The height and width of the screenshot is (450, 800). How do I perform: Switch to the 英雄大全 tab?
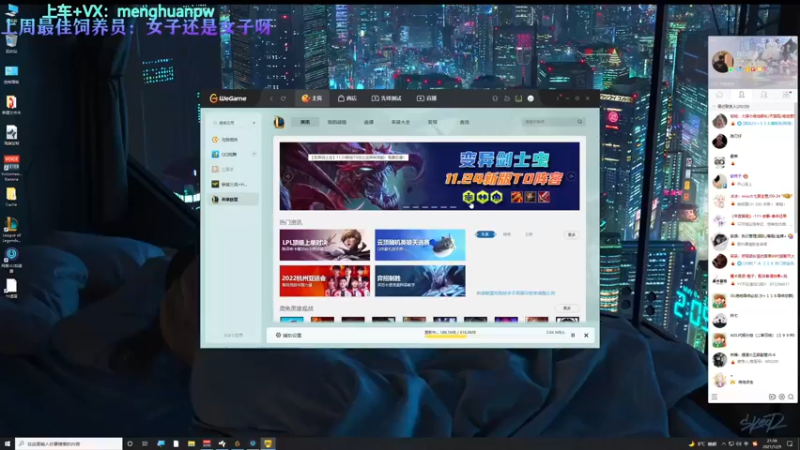click(401, 122)
